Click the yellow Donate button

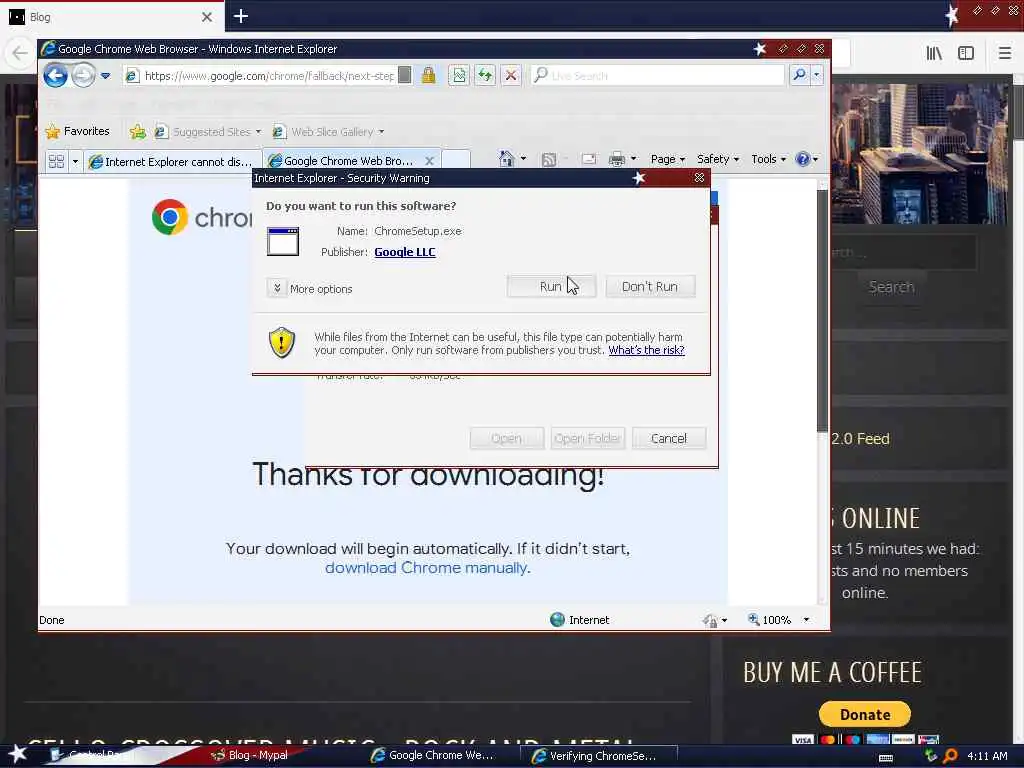(x=865, y=714)
